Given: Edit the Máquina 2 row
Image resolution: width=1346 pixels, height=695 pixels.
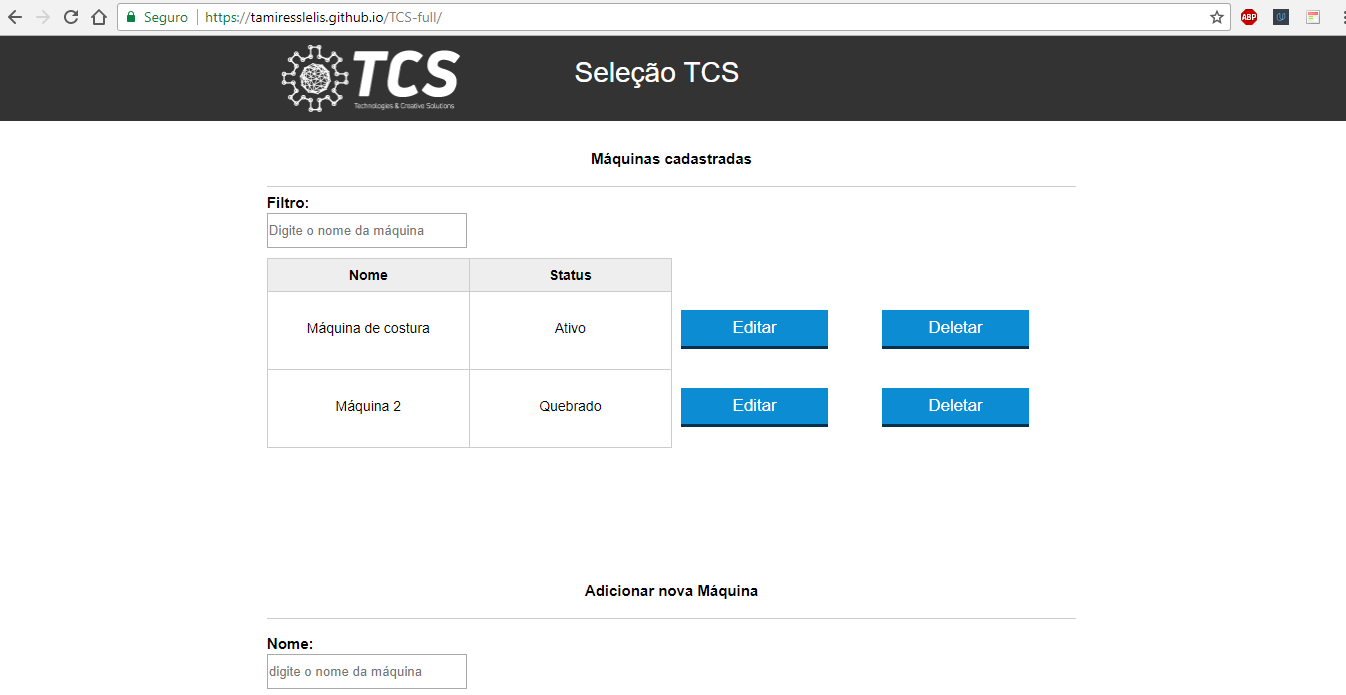Looking at the screenshot, I should (x=754, y=407).
